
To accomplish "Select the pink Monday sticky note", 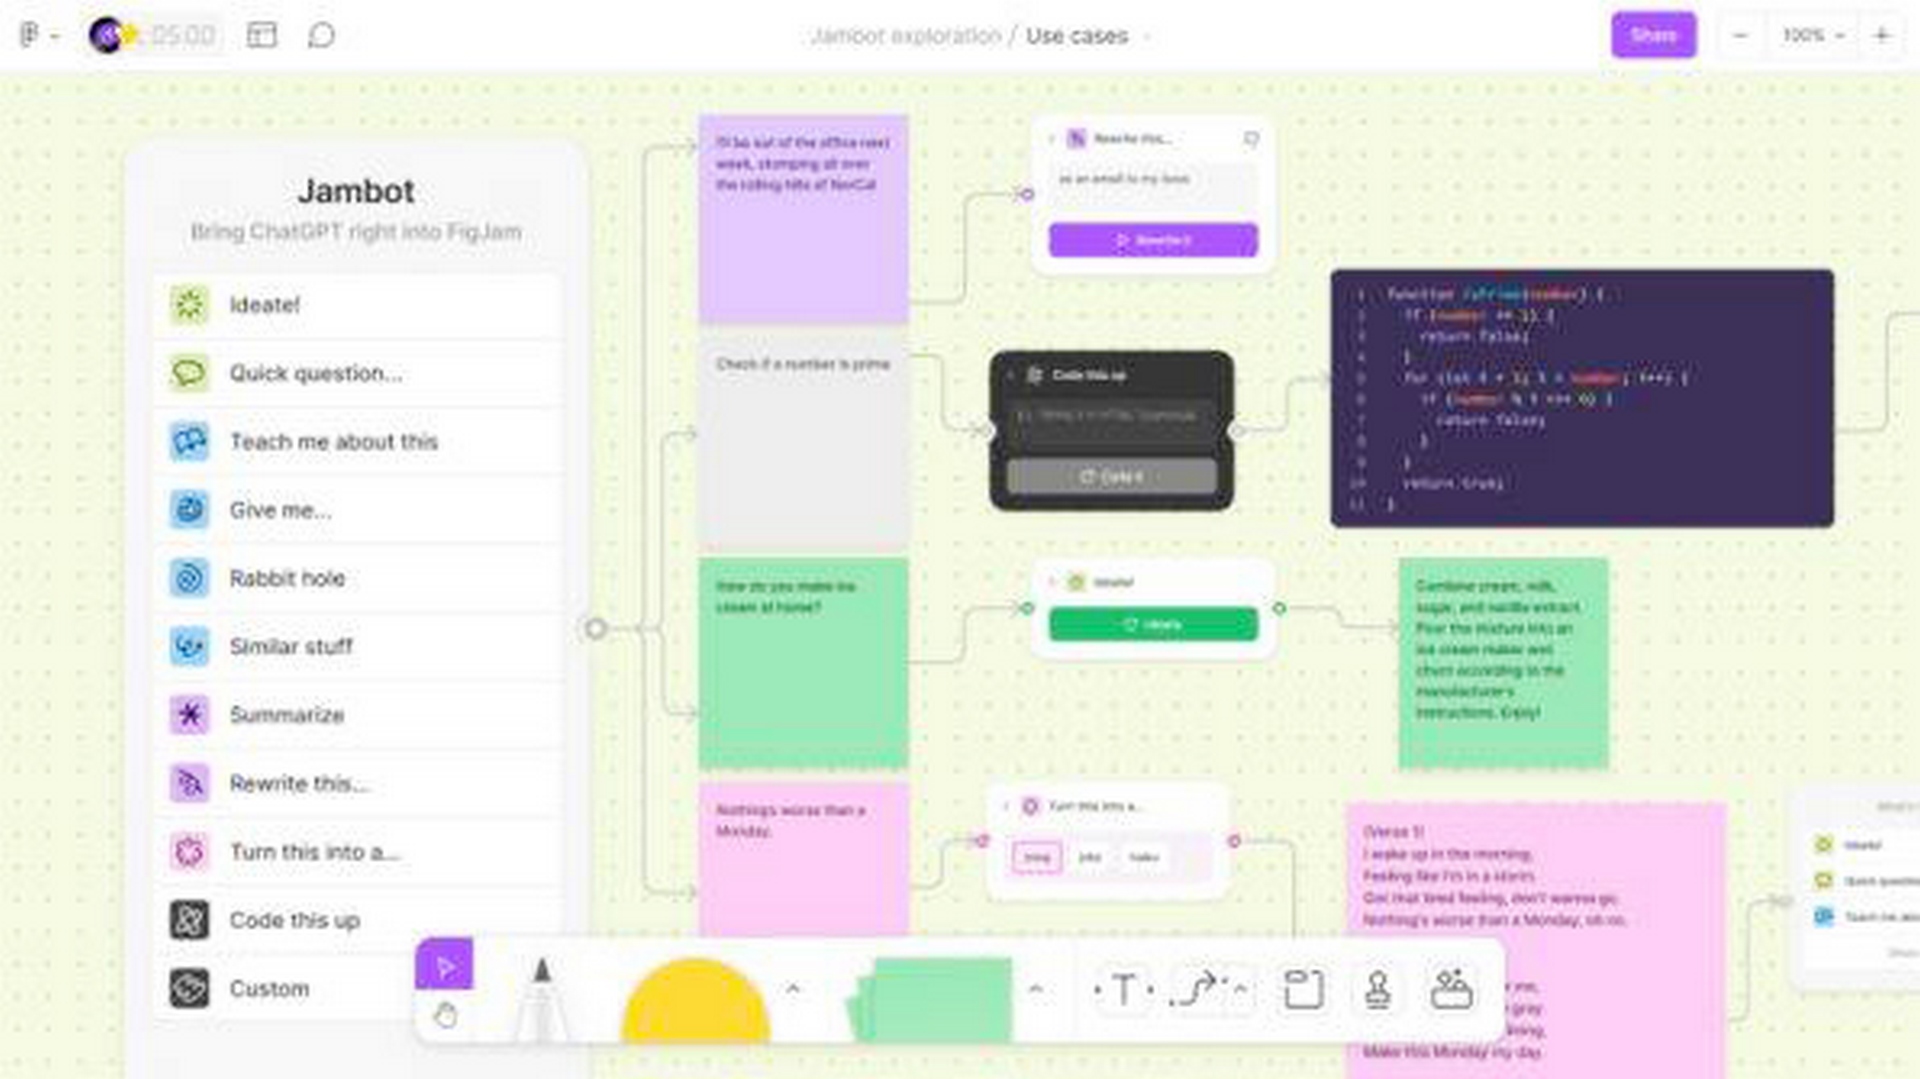I will pos(803,861).
